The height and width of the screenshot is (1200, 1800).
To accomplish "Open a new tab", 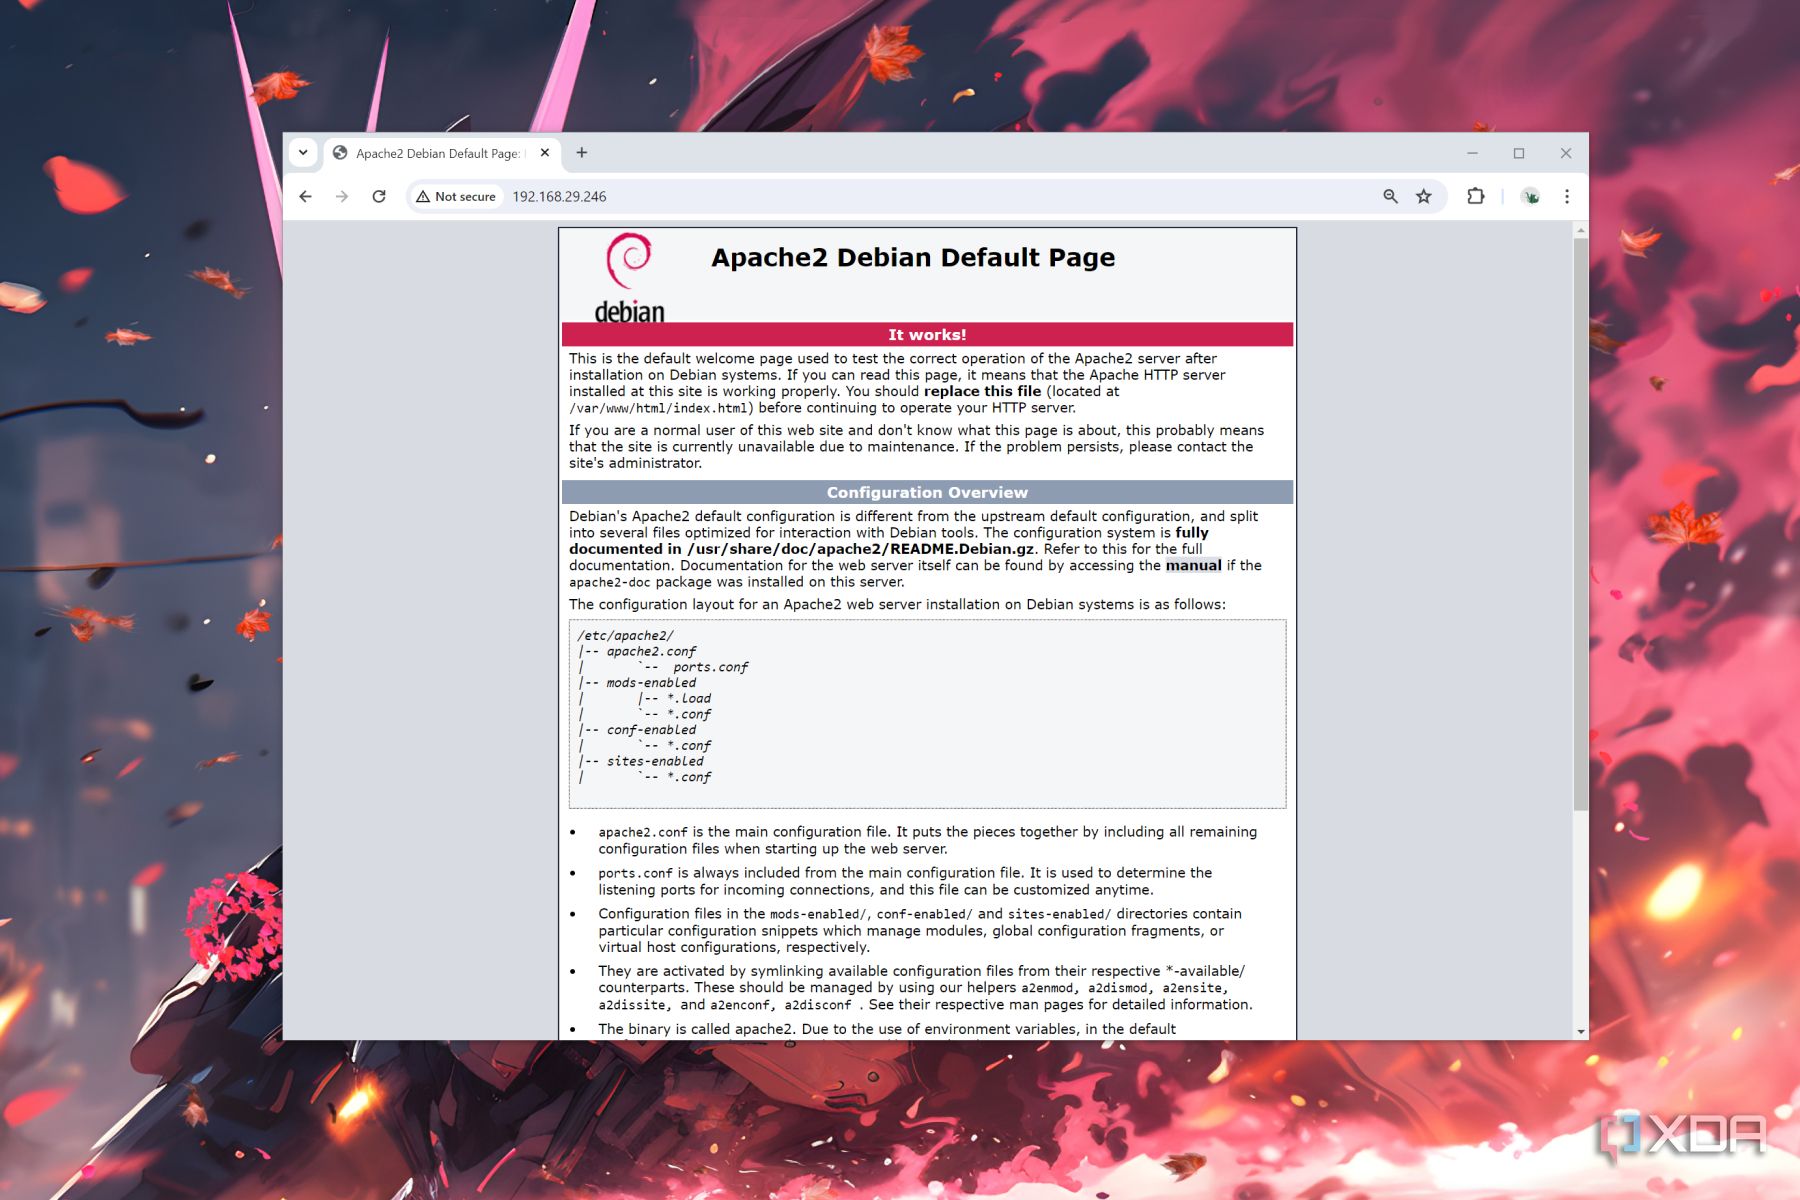I will point(582,153).
